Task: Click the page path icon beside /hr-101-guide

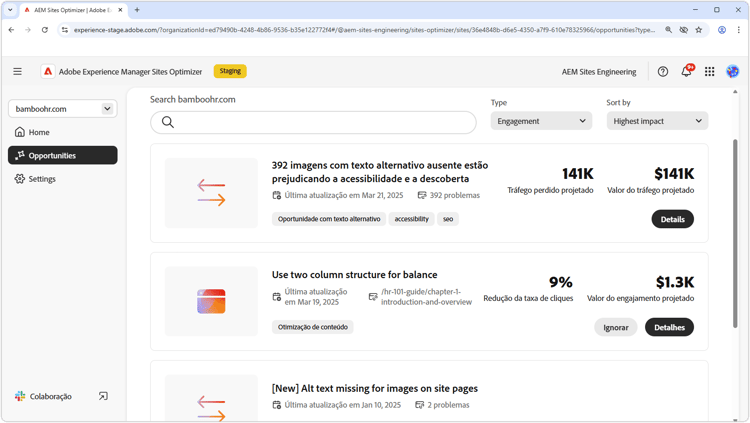Action: [x=373, y=297]
